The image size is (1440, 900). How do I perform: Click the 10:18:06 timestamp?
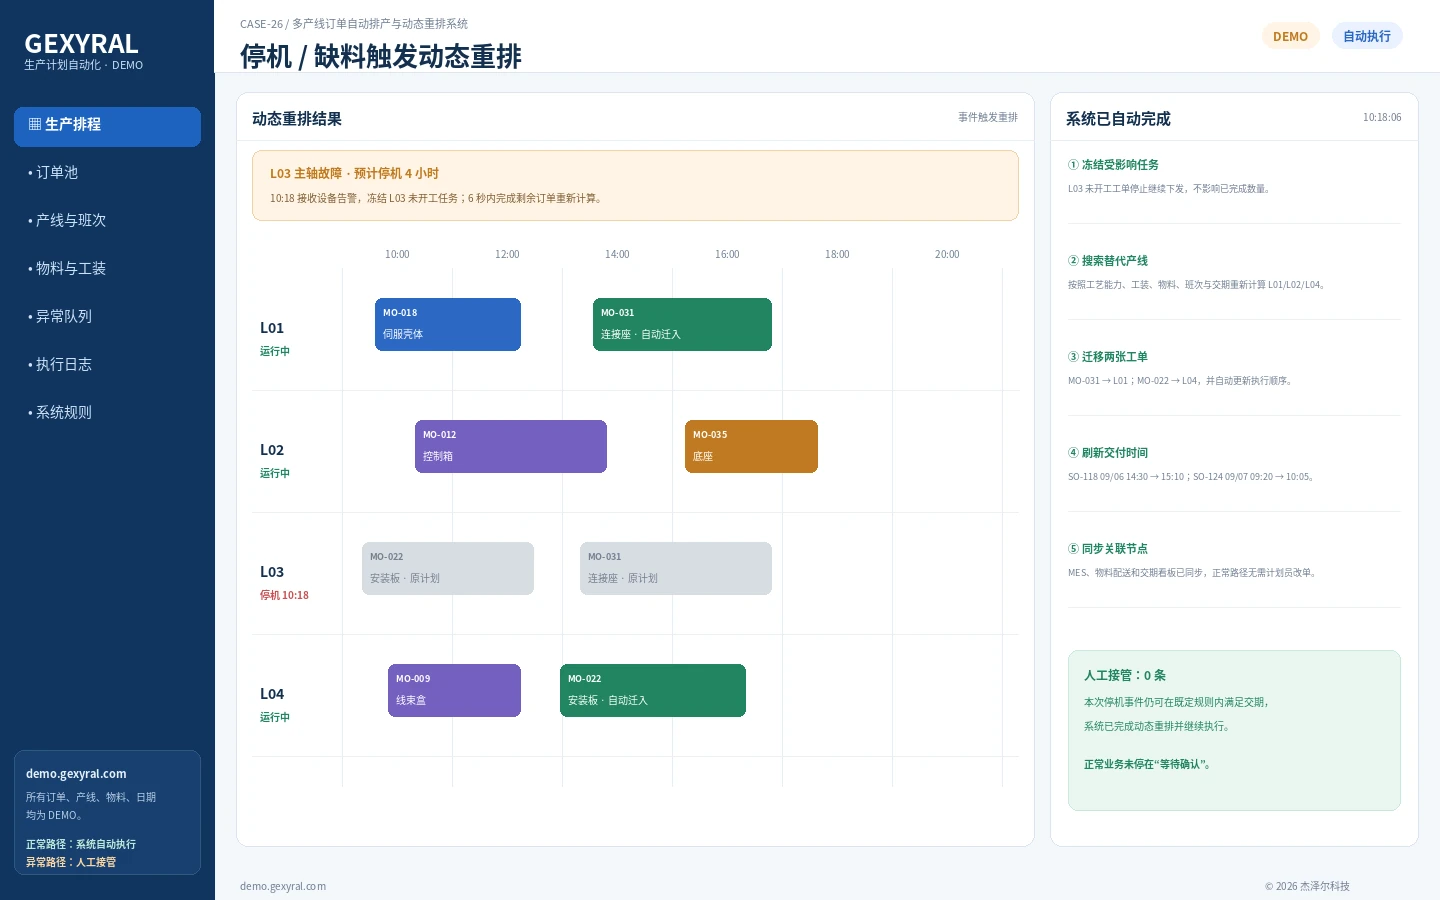1382,117
